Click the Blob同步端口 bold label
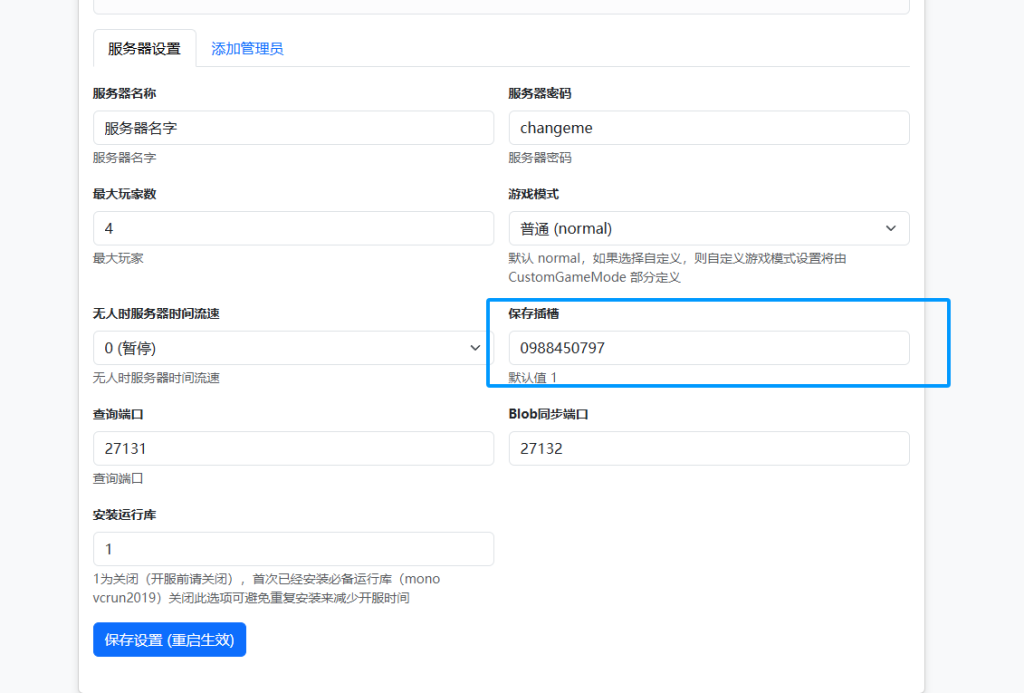Viewport: 1024px width, 693px height. pyautogui.click(x=547, y=414)
